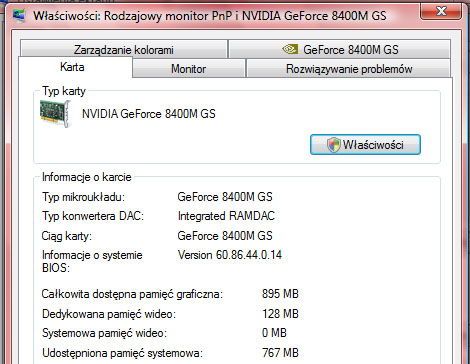This screenshot has height=364, width=470.
Task: Select the Karta tab
Action: [x=75, y=67]
